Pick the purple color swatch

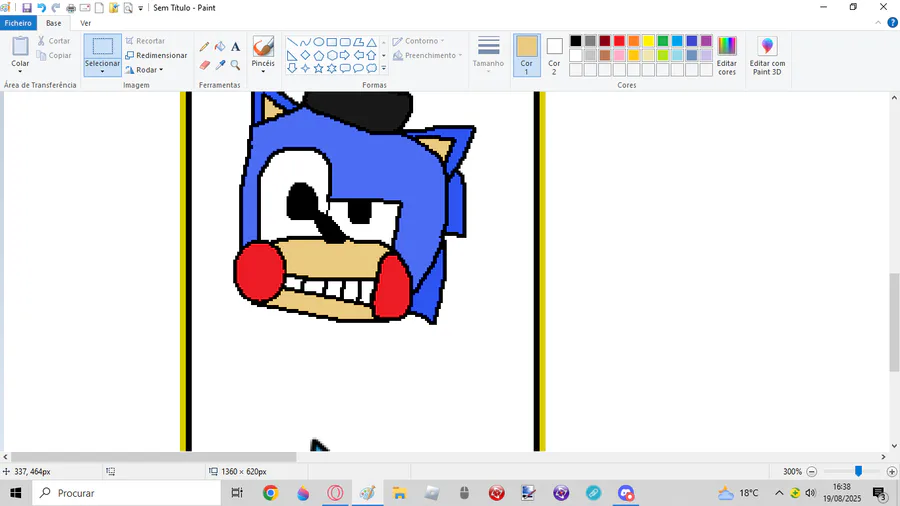pos(706,41)
